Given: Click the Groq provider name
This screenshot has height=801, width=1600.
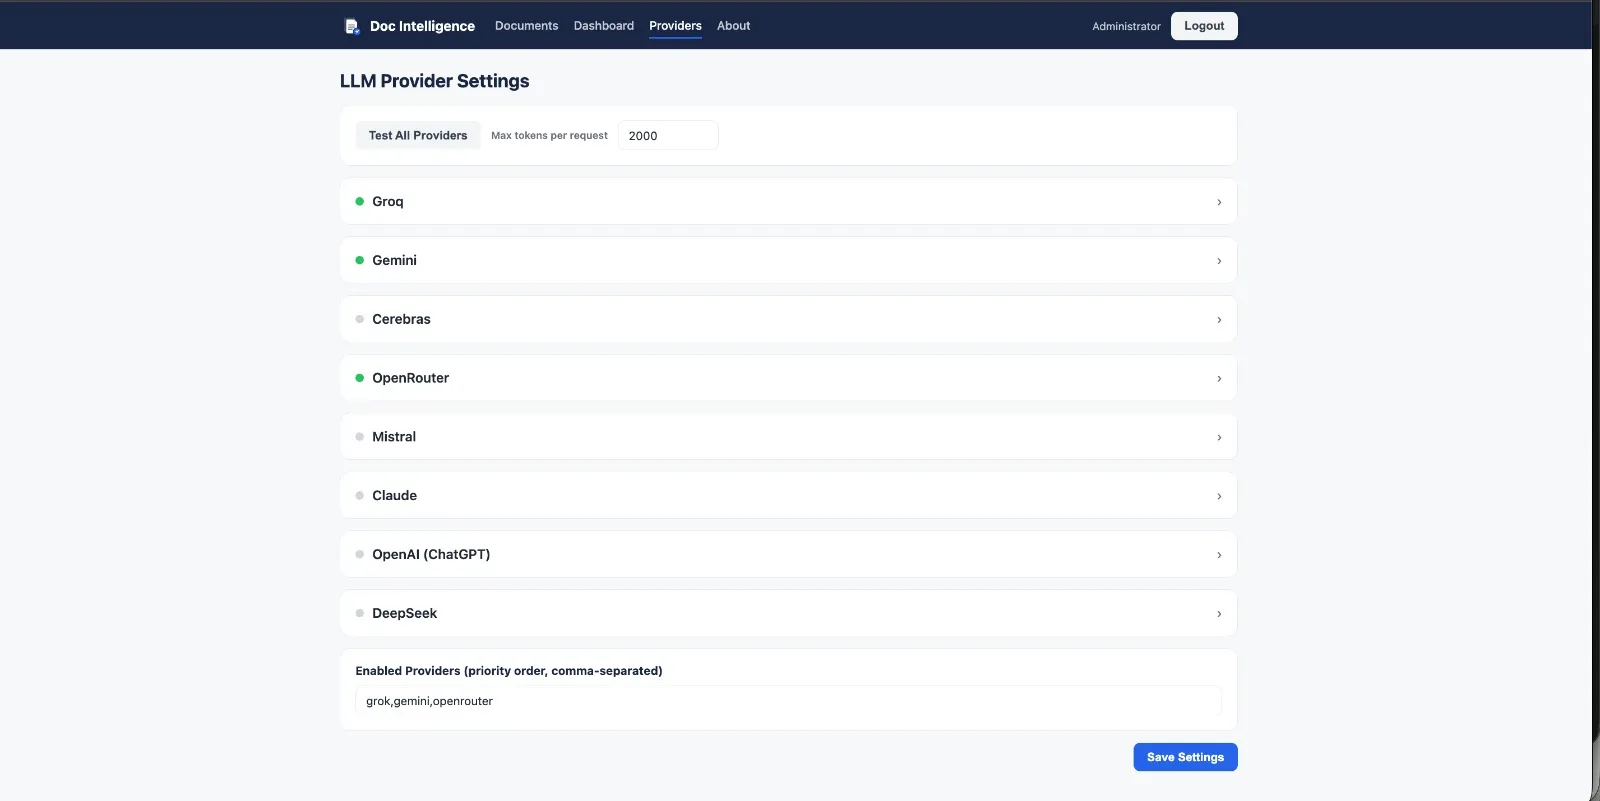Looking at the screenshot, I should click(388, 201).
